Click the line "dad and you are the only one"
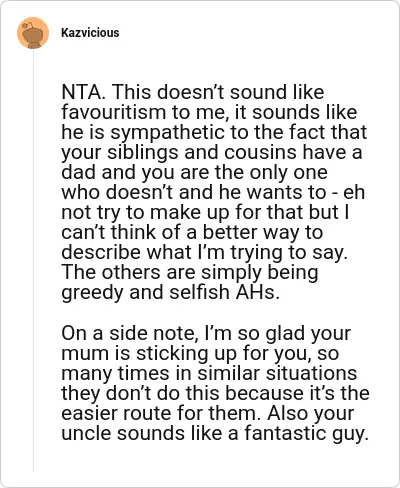The image size is (400, 488). click(x=194, y=172)
